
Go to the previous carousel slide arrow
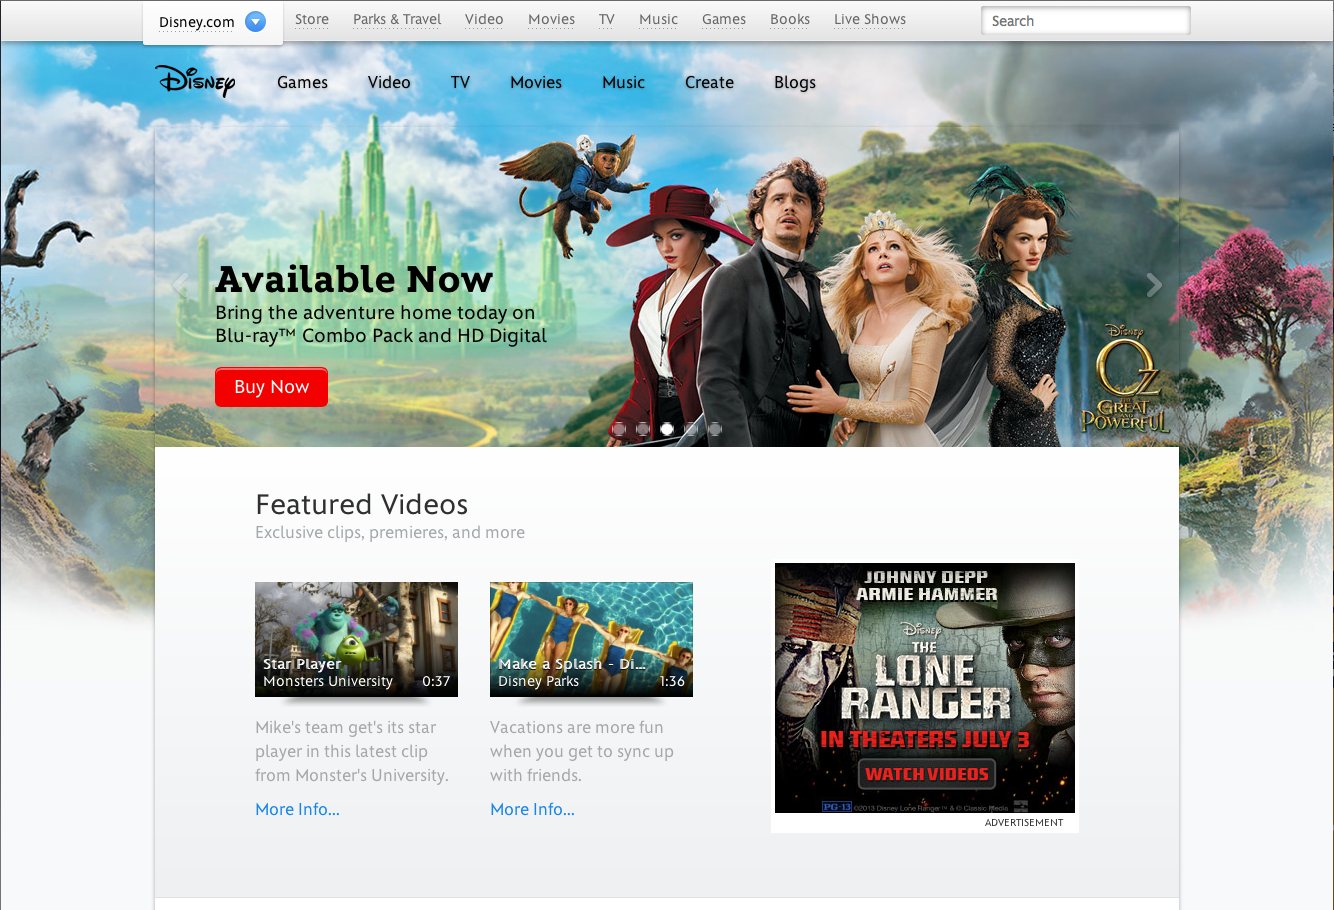tap(180, 285)
